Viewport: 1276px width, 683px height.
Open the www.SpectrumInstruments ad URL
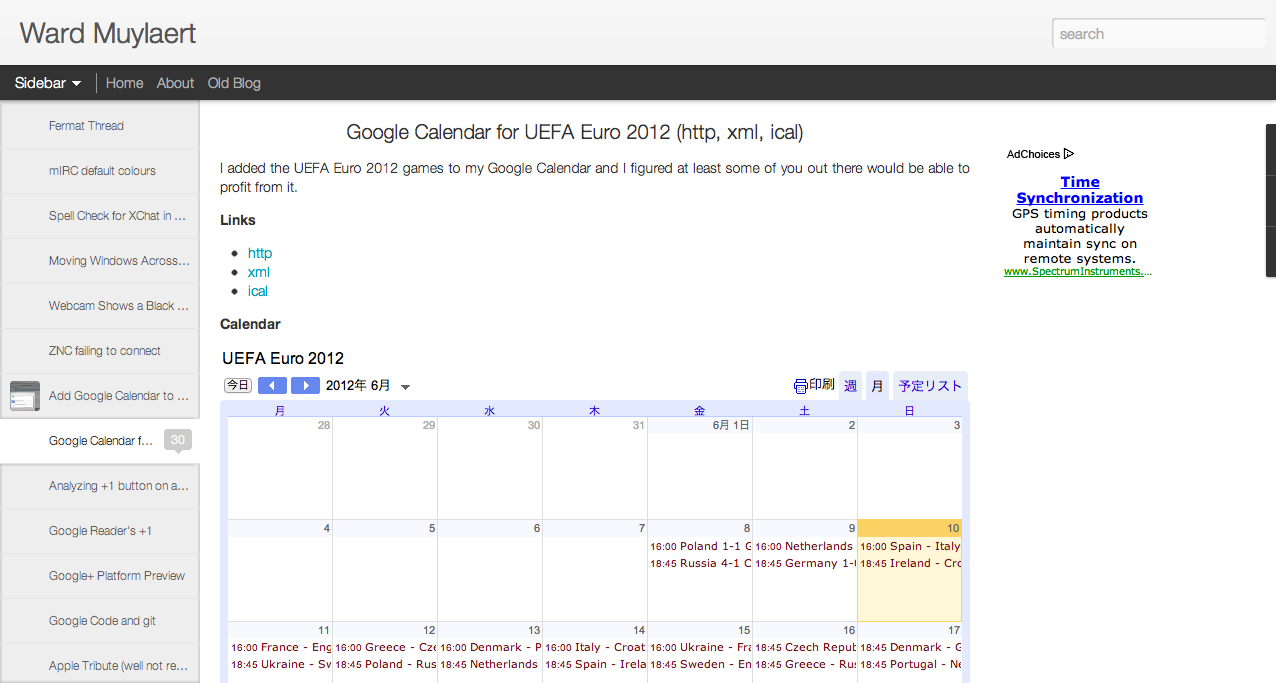1078,271
